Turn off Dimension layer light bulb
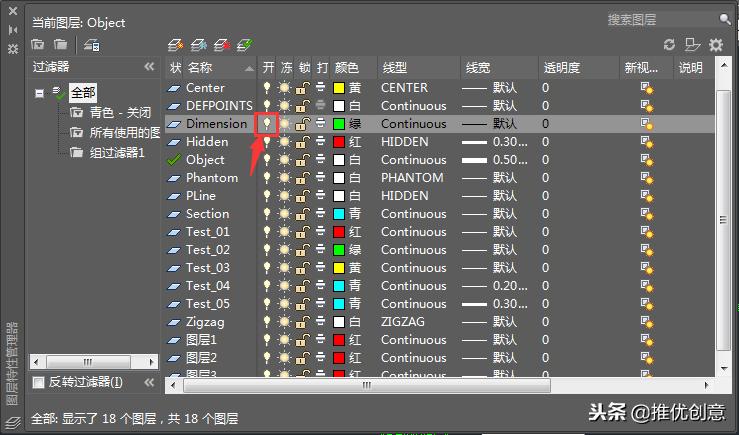Screen dimensions: 739x435 click(x=267, y=123)
